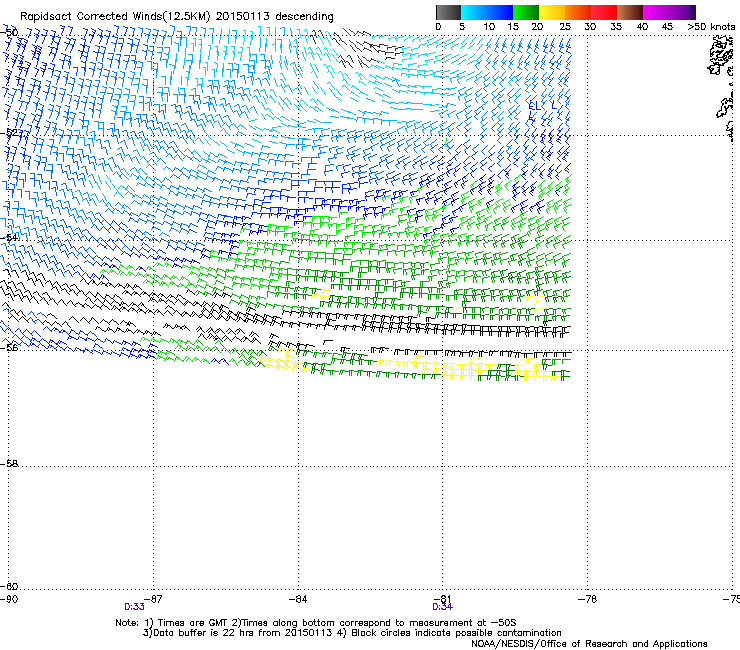Pick the brown 35–40 knot legend band
The width and height of the screenshot is (740, 650).
pyautogui.click(x=630, y=12)
